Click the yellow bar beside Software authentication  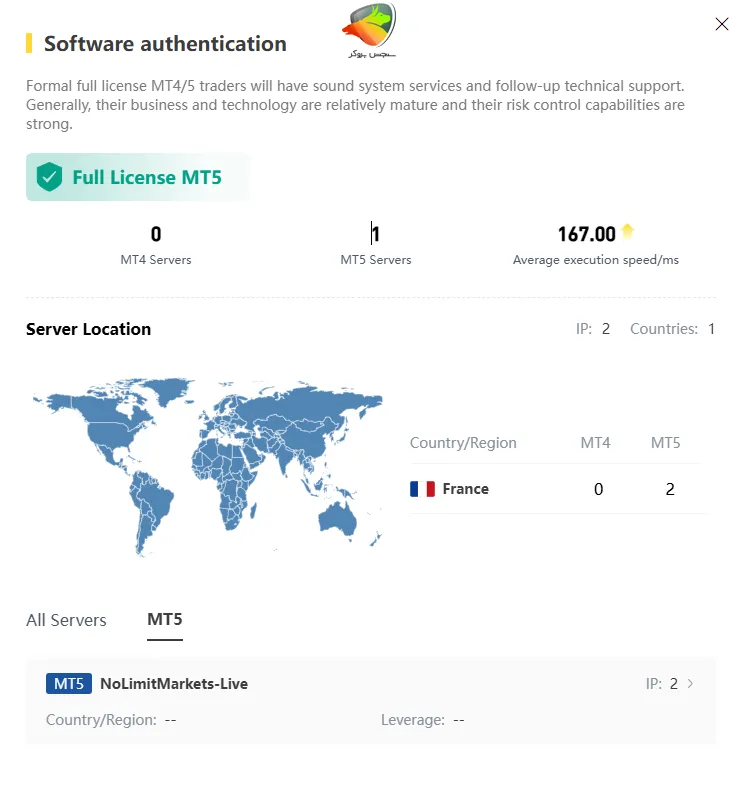pos(29,44)
